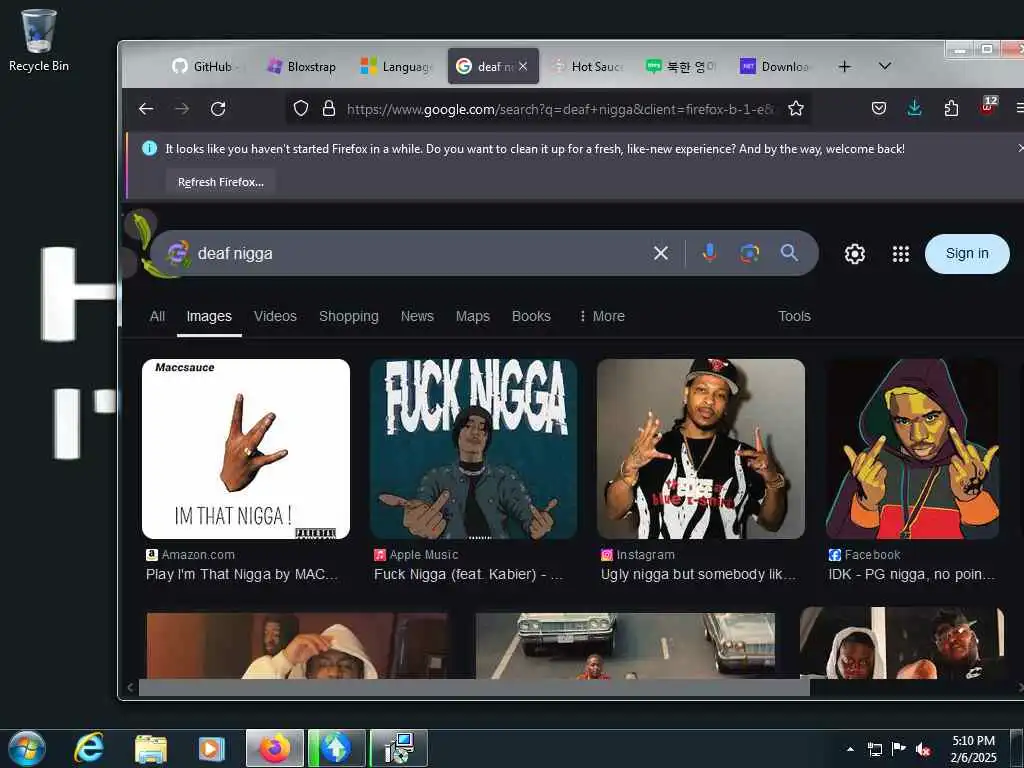The height and width of the screenshot is (768, 1024).
Task: Switch to the Language tab
Action: click(x=397, y=67)
